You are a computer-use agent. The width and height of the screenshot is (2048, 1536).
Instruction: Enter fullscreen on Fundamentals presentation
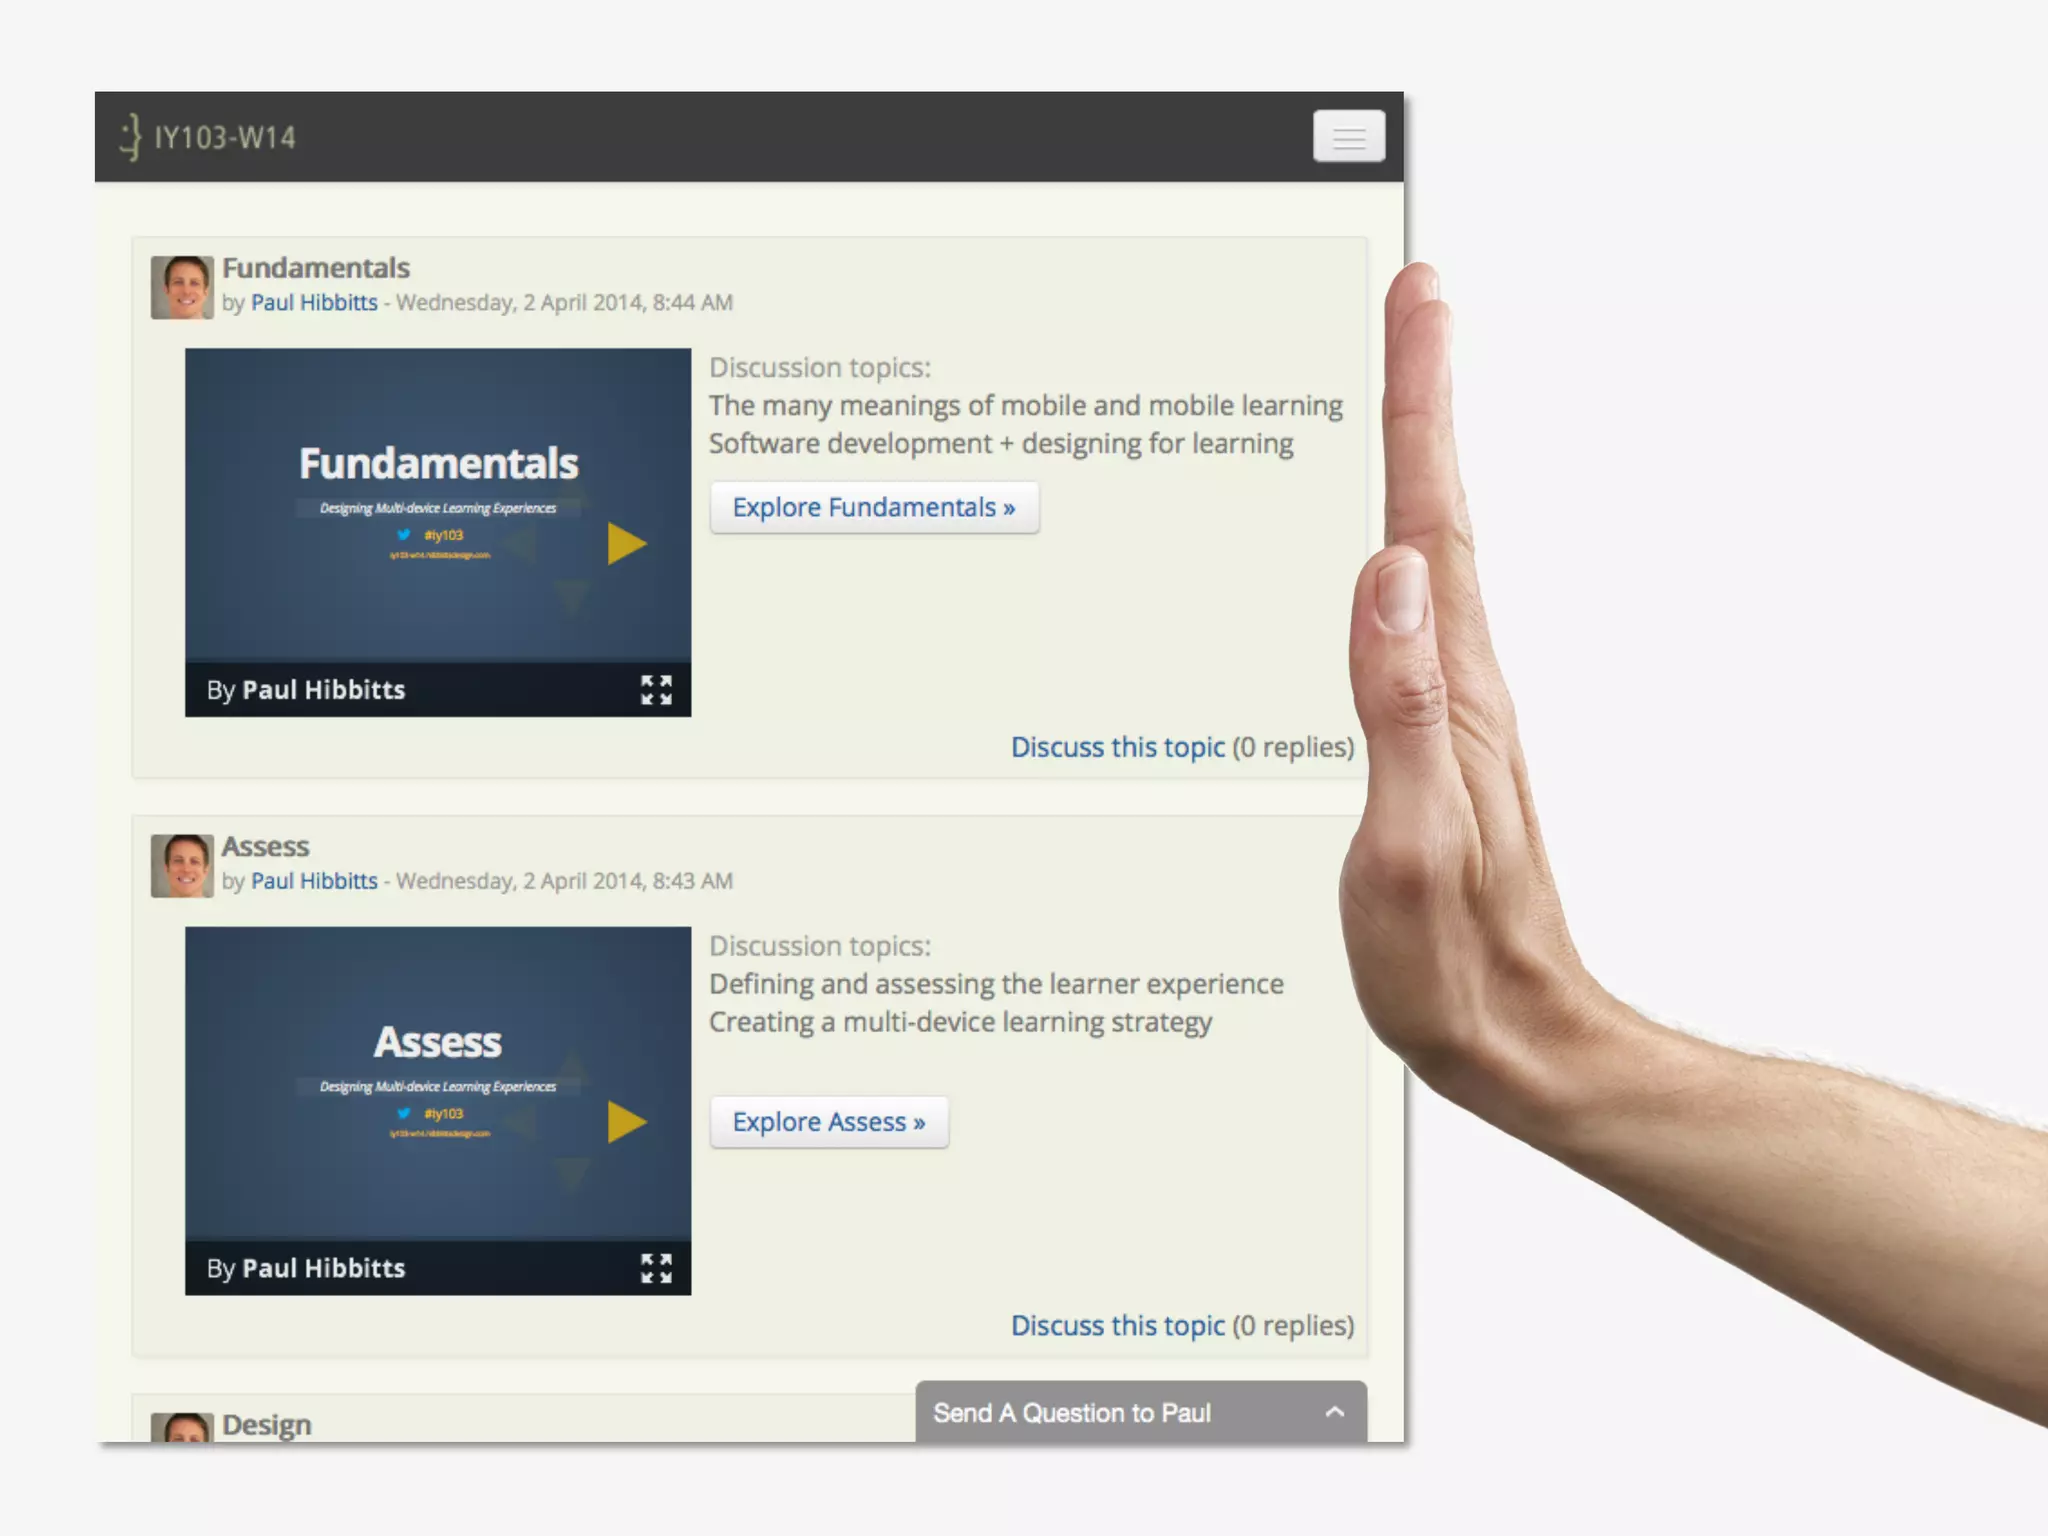[x=656, y=690]
